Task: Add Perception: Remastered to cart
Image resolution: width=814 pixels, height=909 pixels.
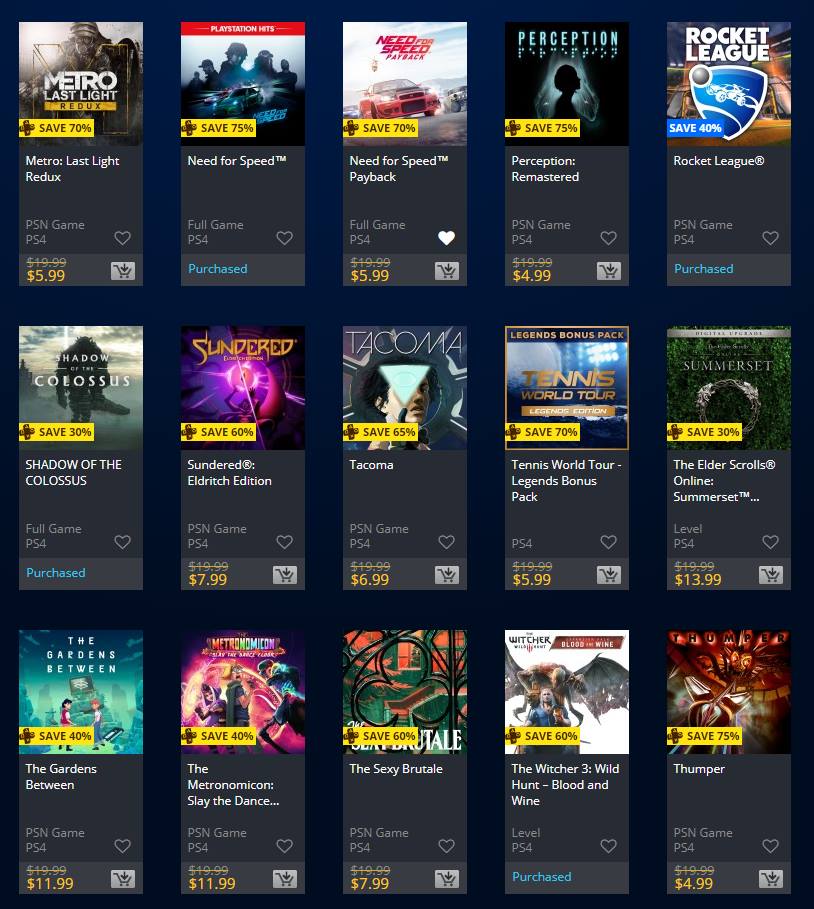Action: (609, 271)
